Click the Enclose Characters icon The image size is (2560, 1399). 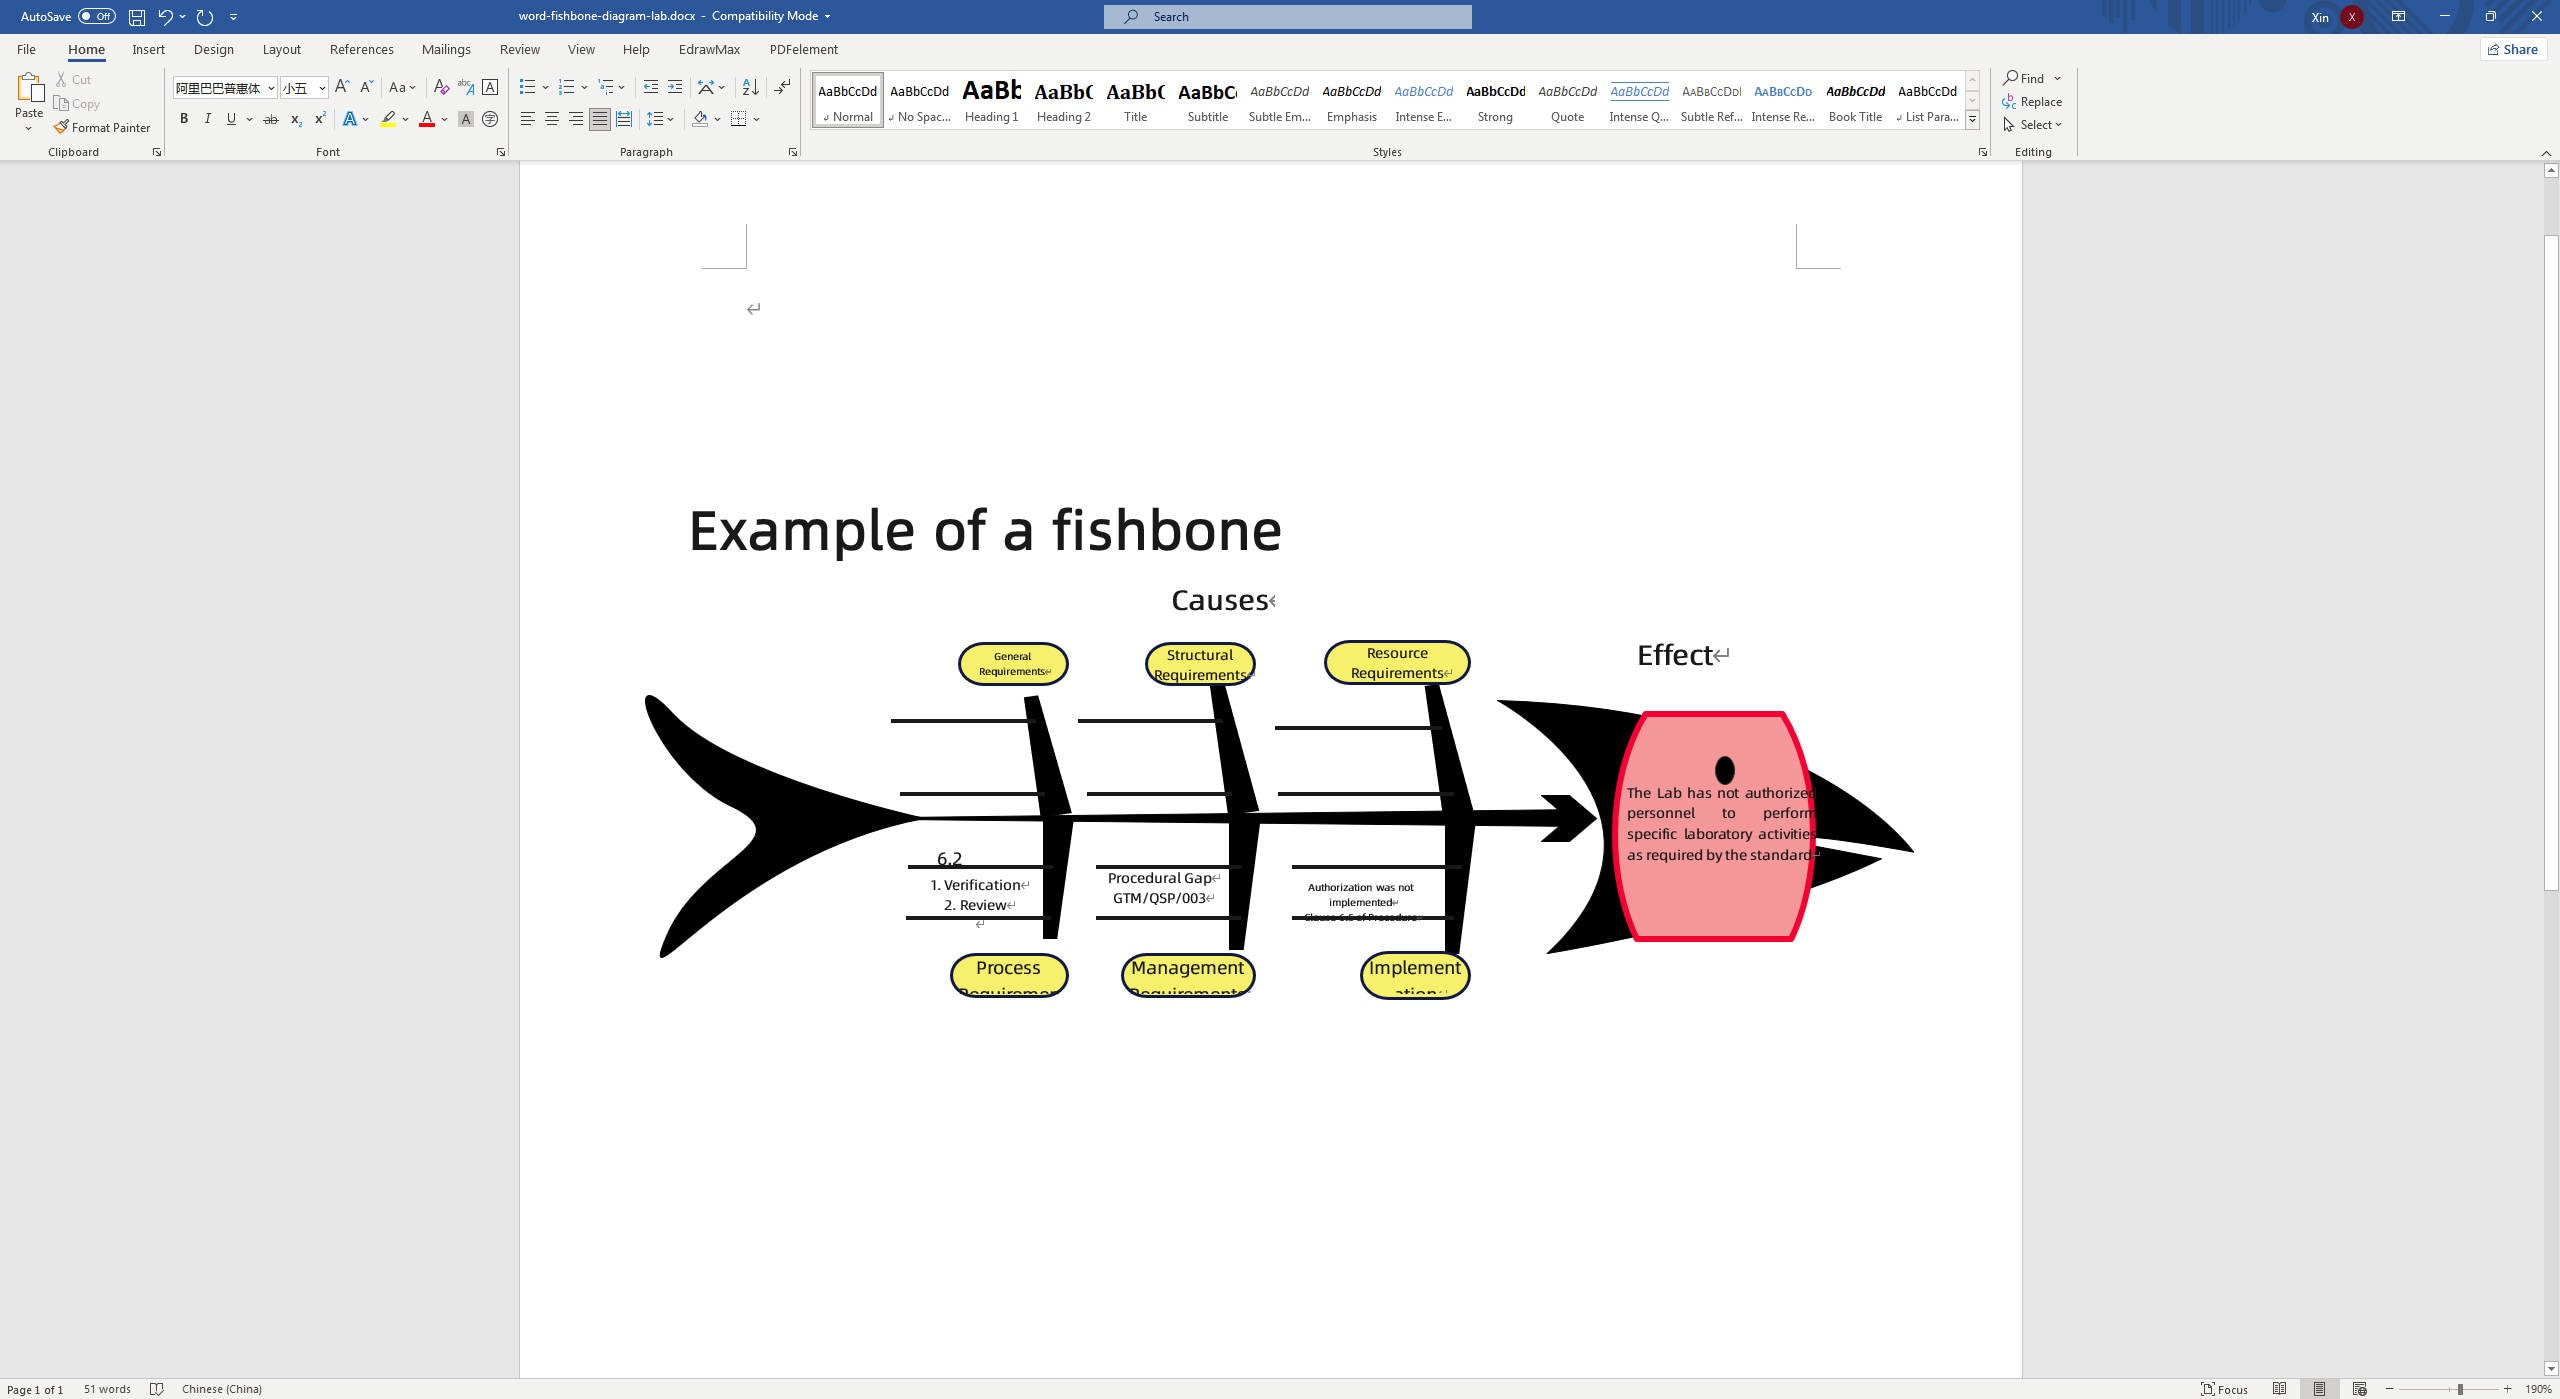[489, 119]
